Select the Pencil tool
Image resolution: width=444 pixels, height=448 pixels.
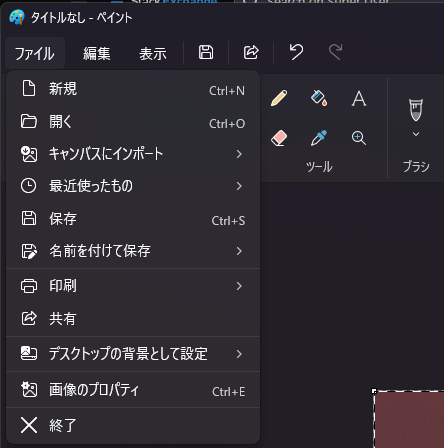pos(279,98)
